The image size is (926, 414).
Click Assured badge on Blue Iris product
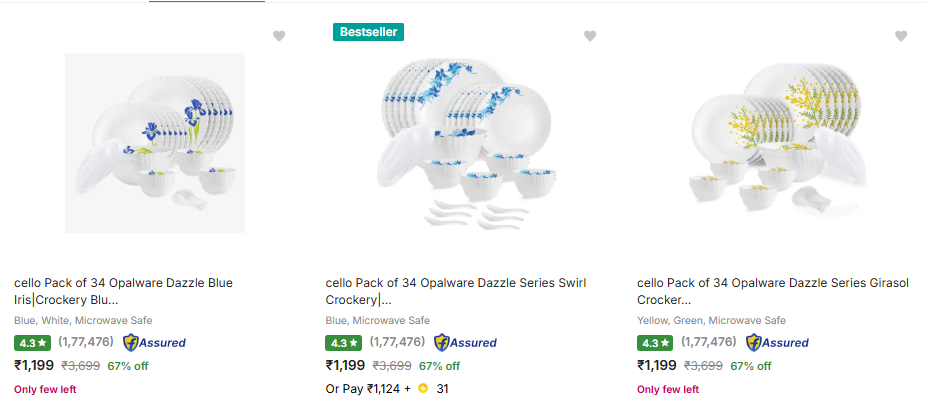click(154, 342)
